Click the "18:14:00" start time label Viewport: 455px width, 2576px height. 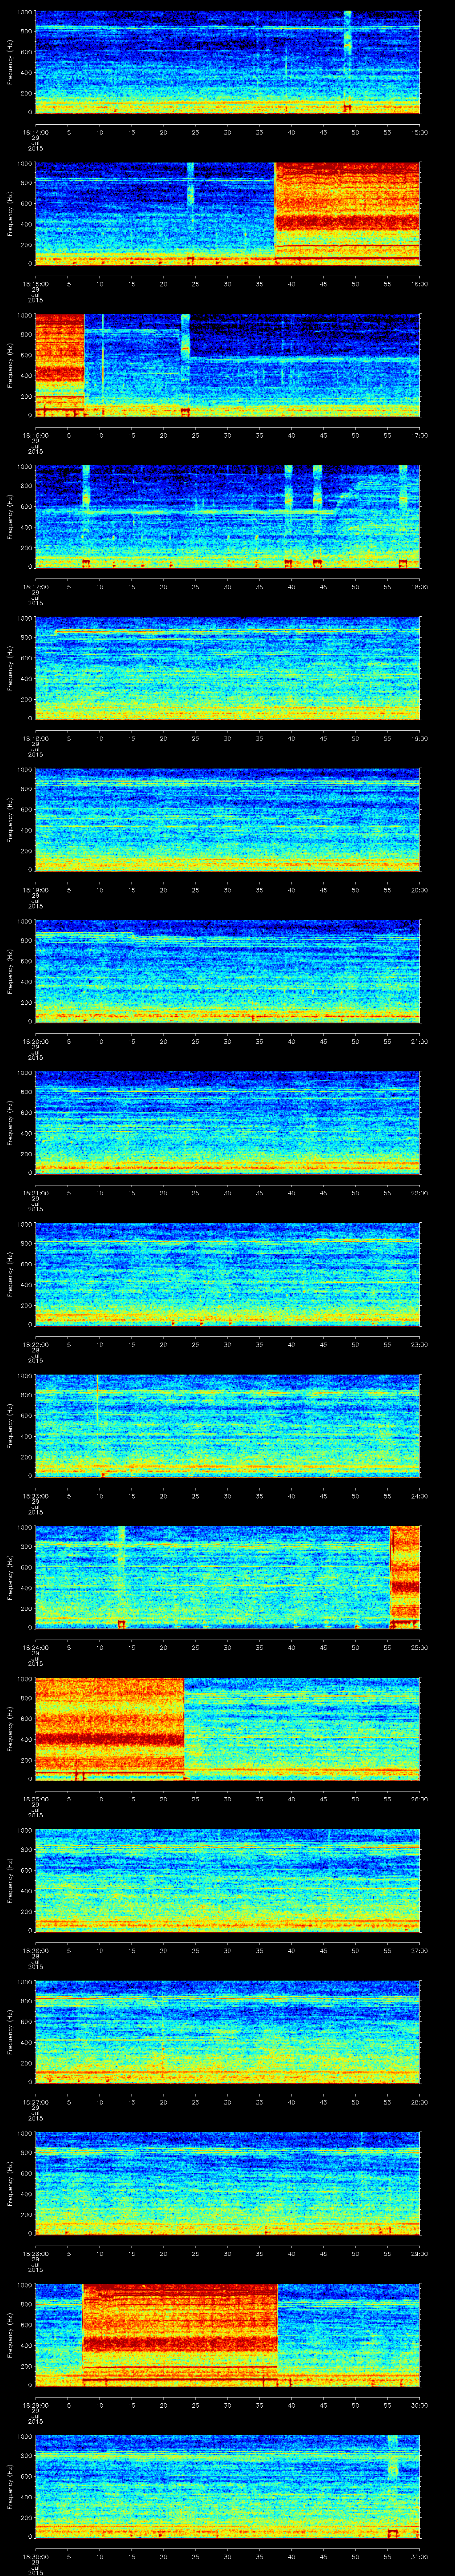[35, 131]
